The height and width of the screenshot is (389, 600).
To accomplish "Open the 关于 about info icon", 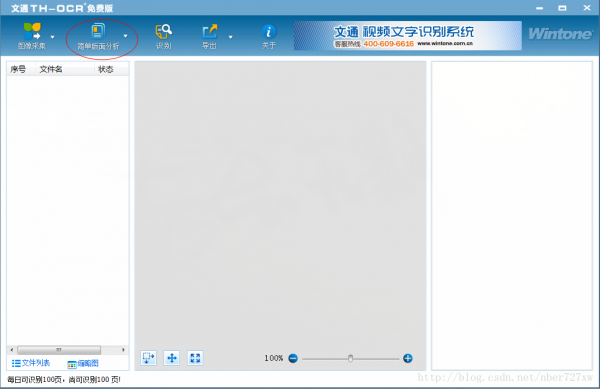I will click(x=269, y=32).
